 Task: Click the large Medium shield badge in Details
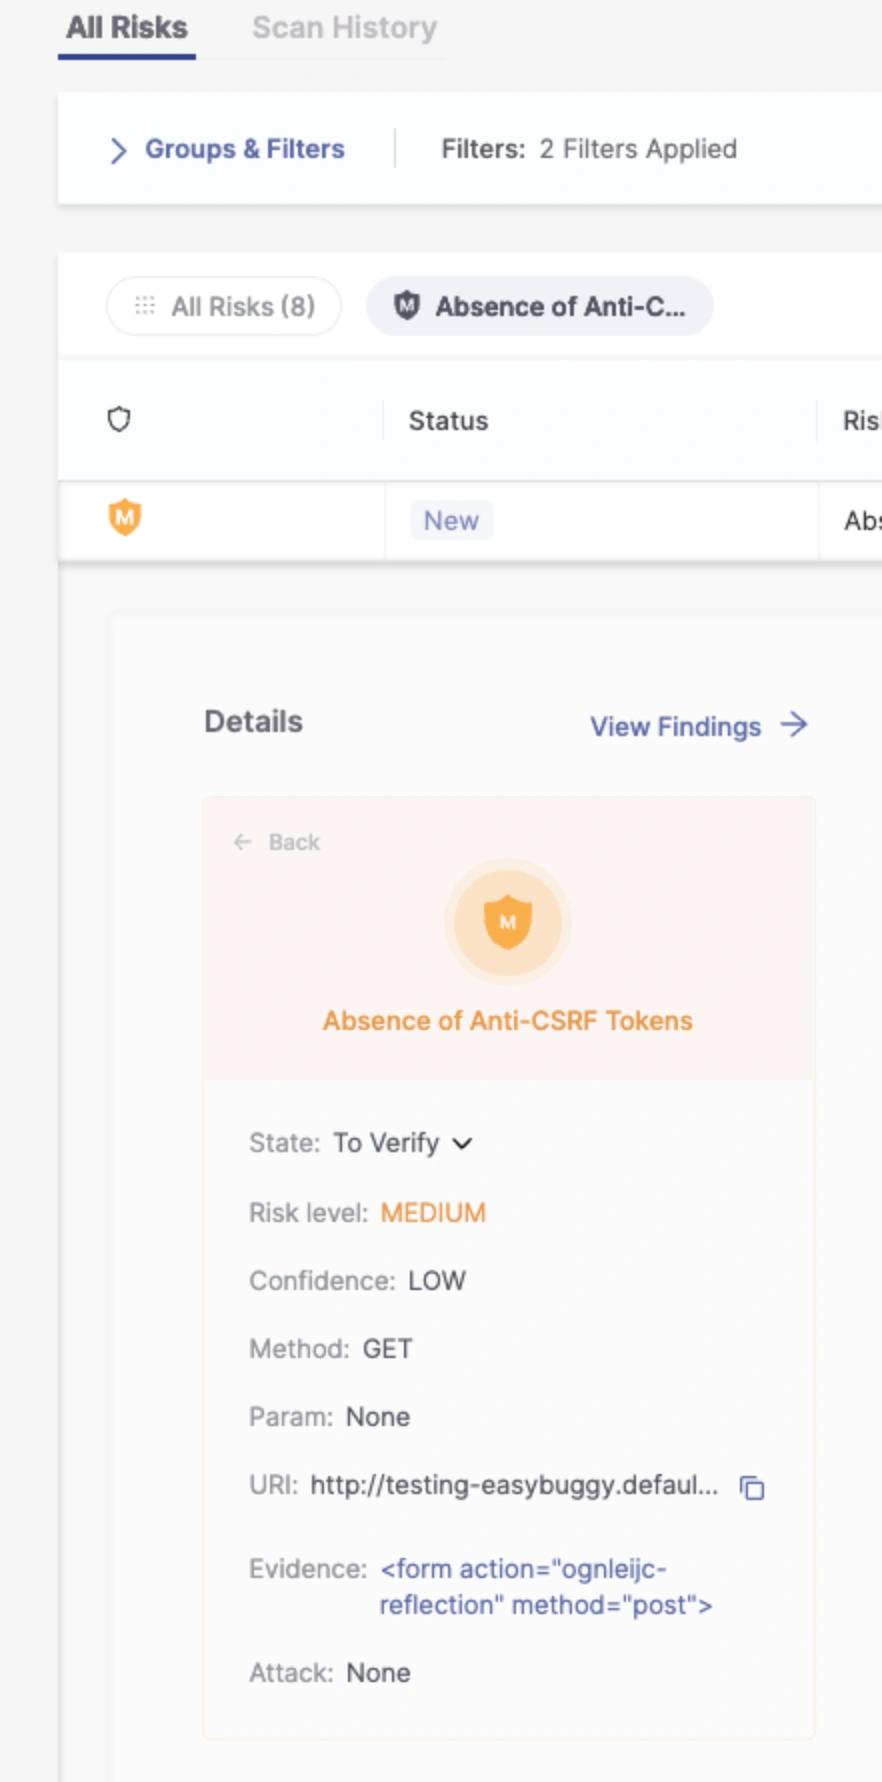click(x=508, y=921)
